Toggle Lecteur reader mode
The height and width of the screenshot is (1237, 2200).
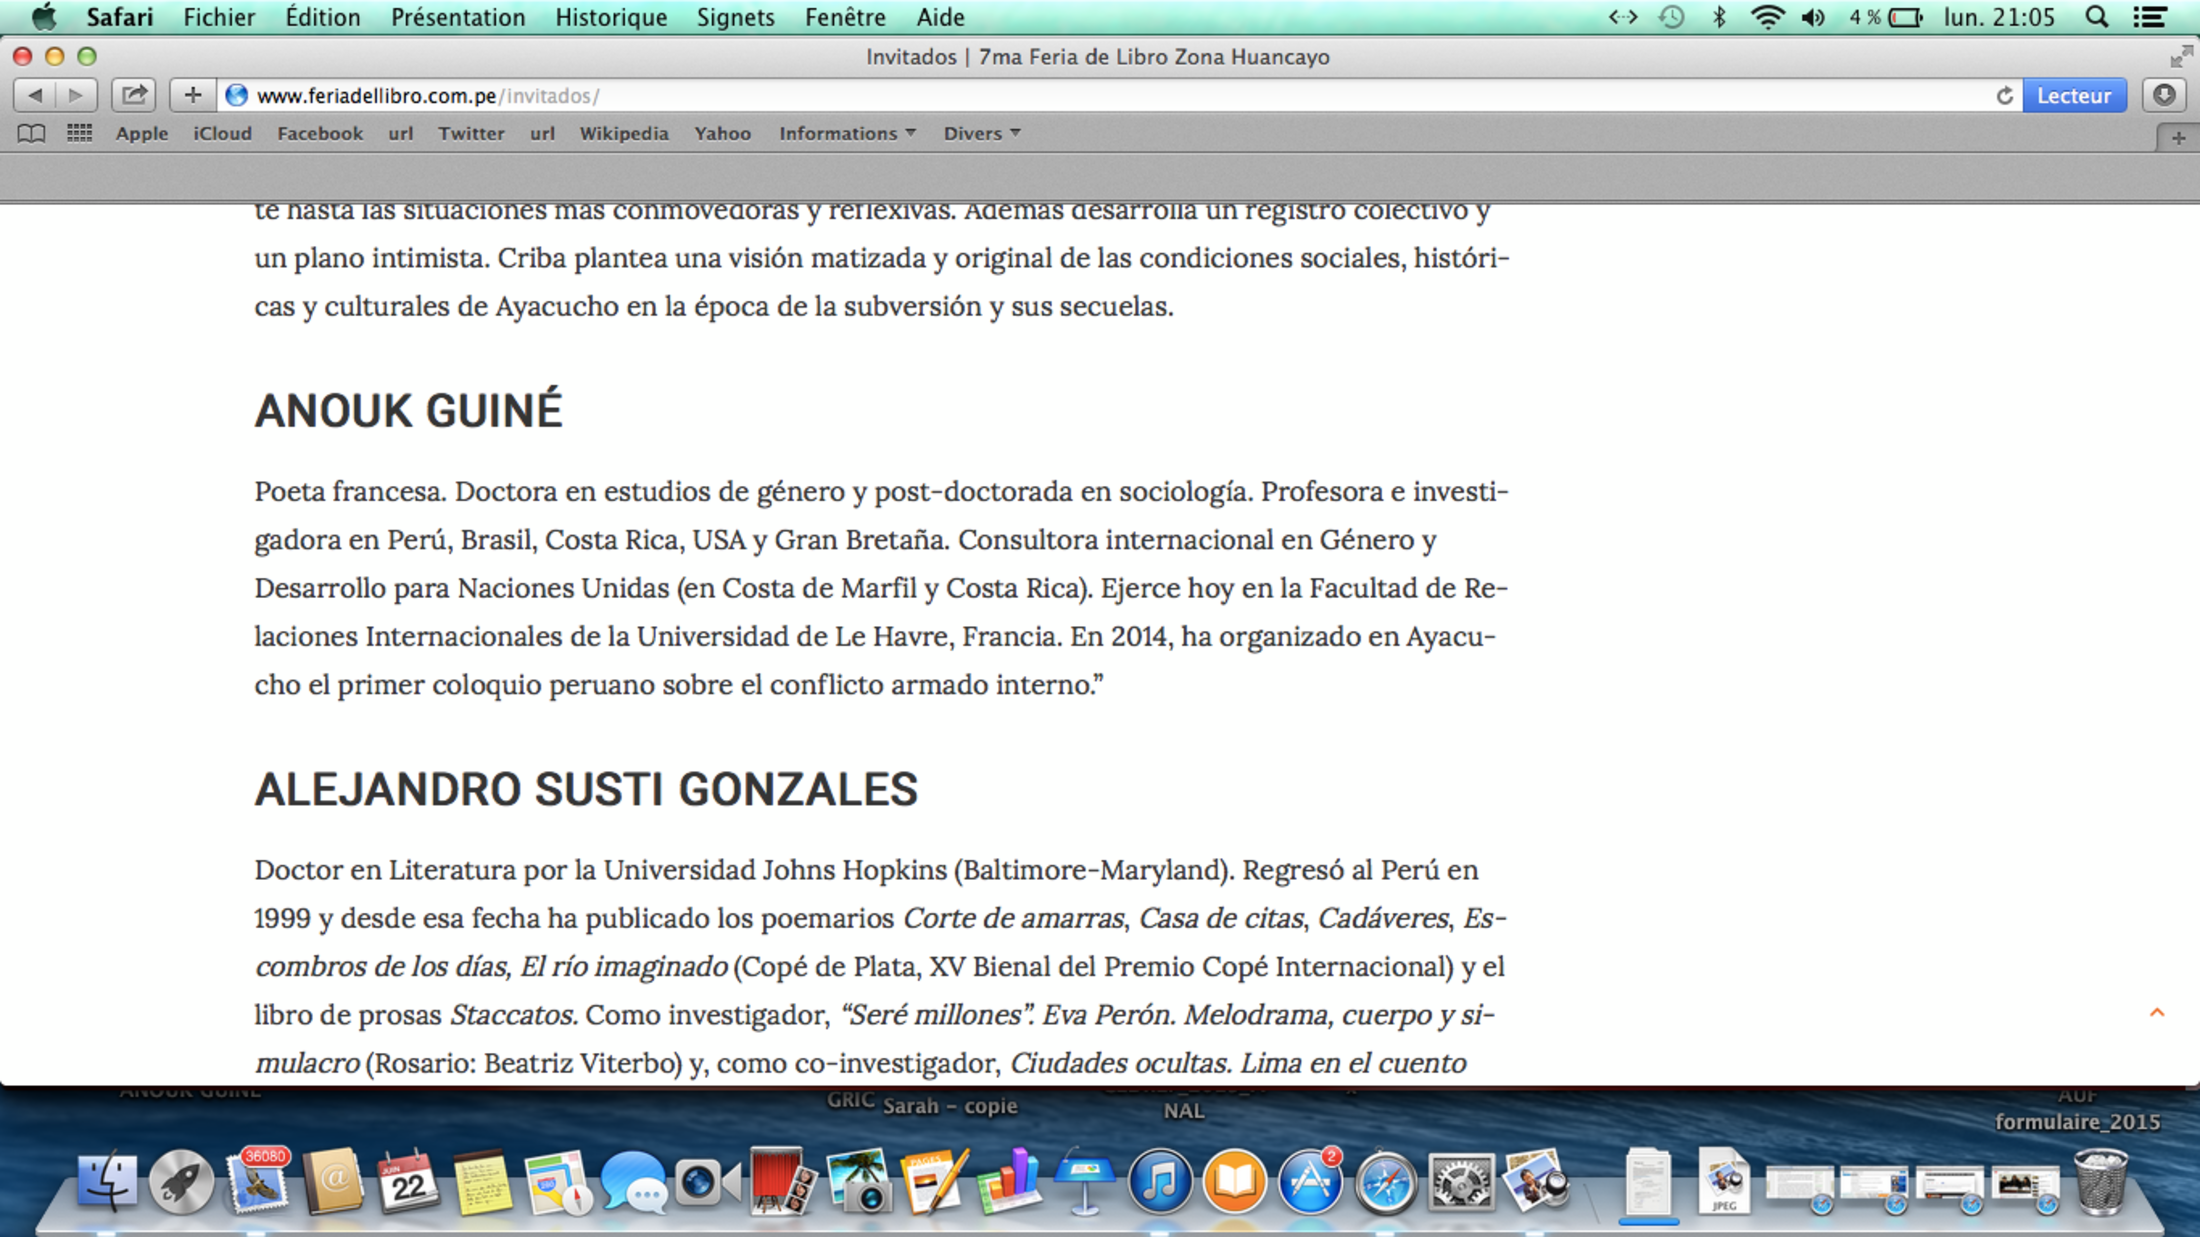(2074, 95)
